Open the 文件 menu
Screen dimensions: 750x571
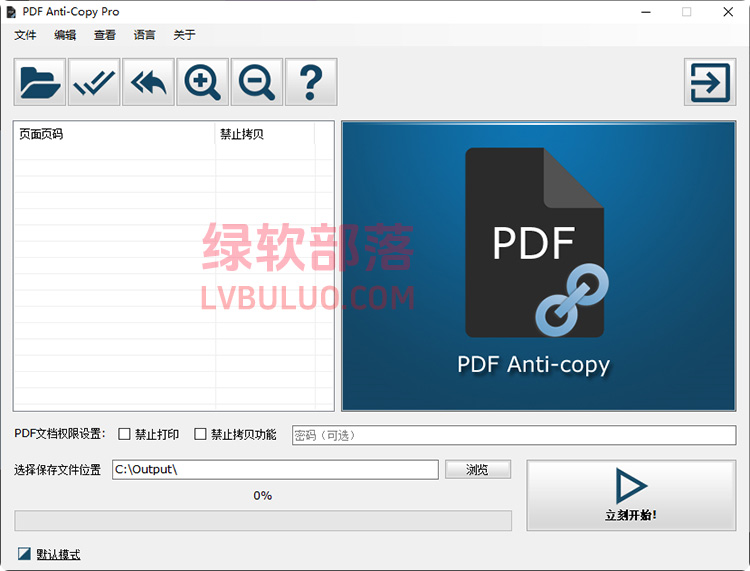(x=25, y=35)
